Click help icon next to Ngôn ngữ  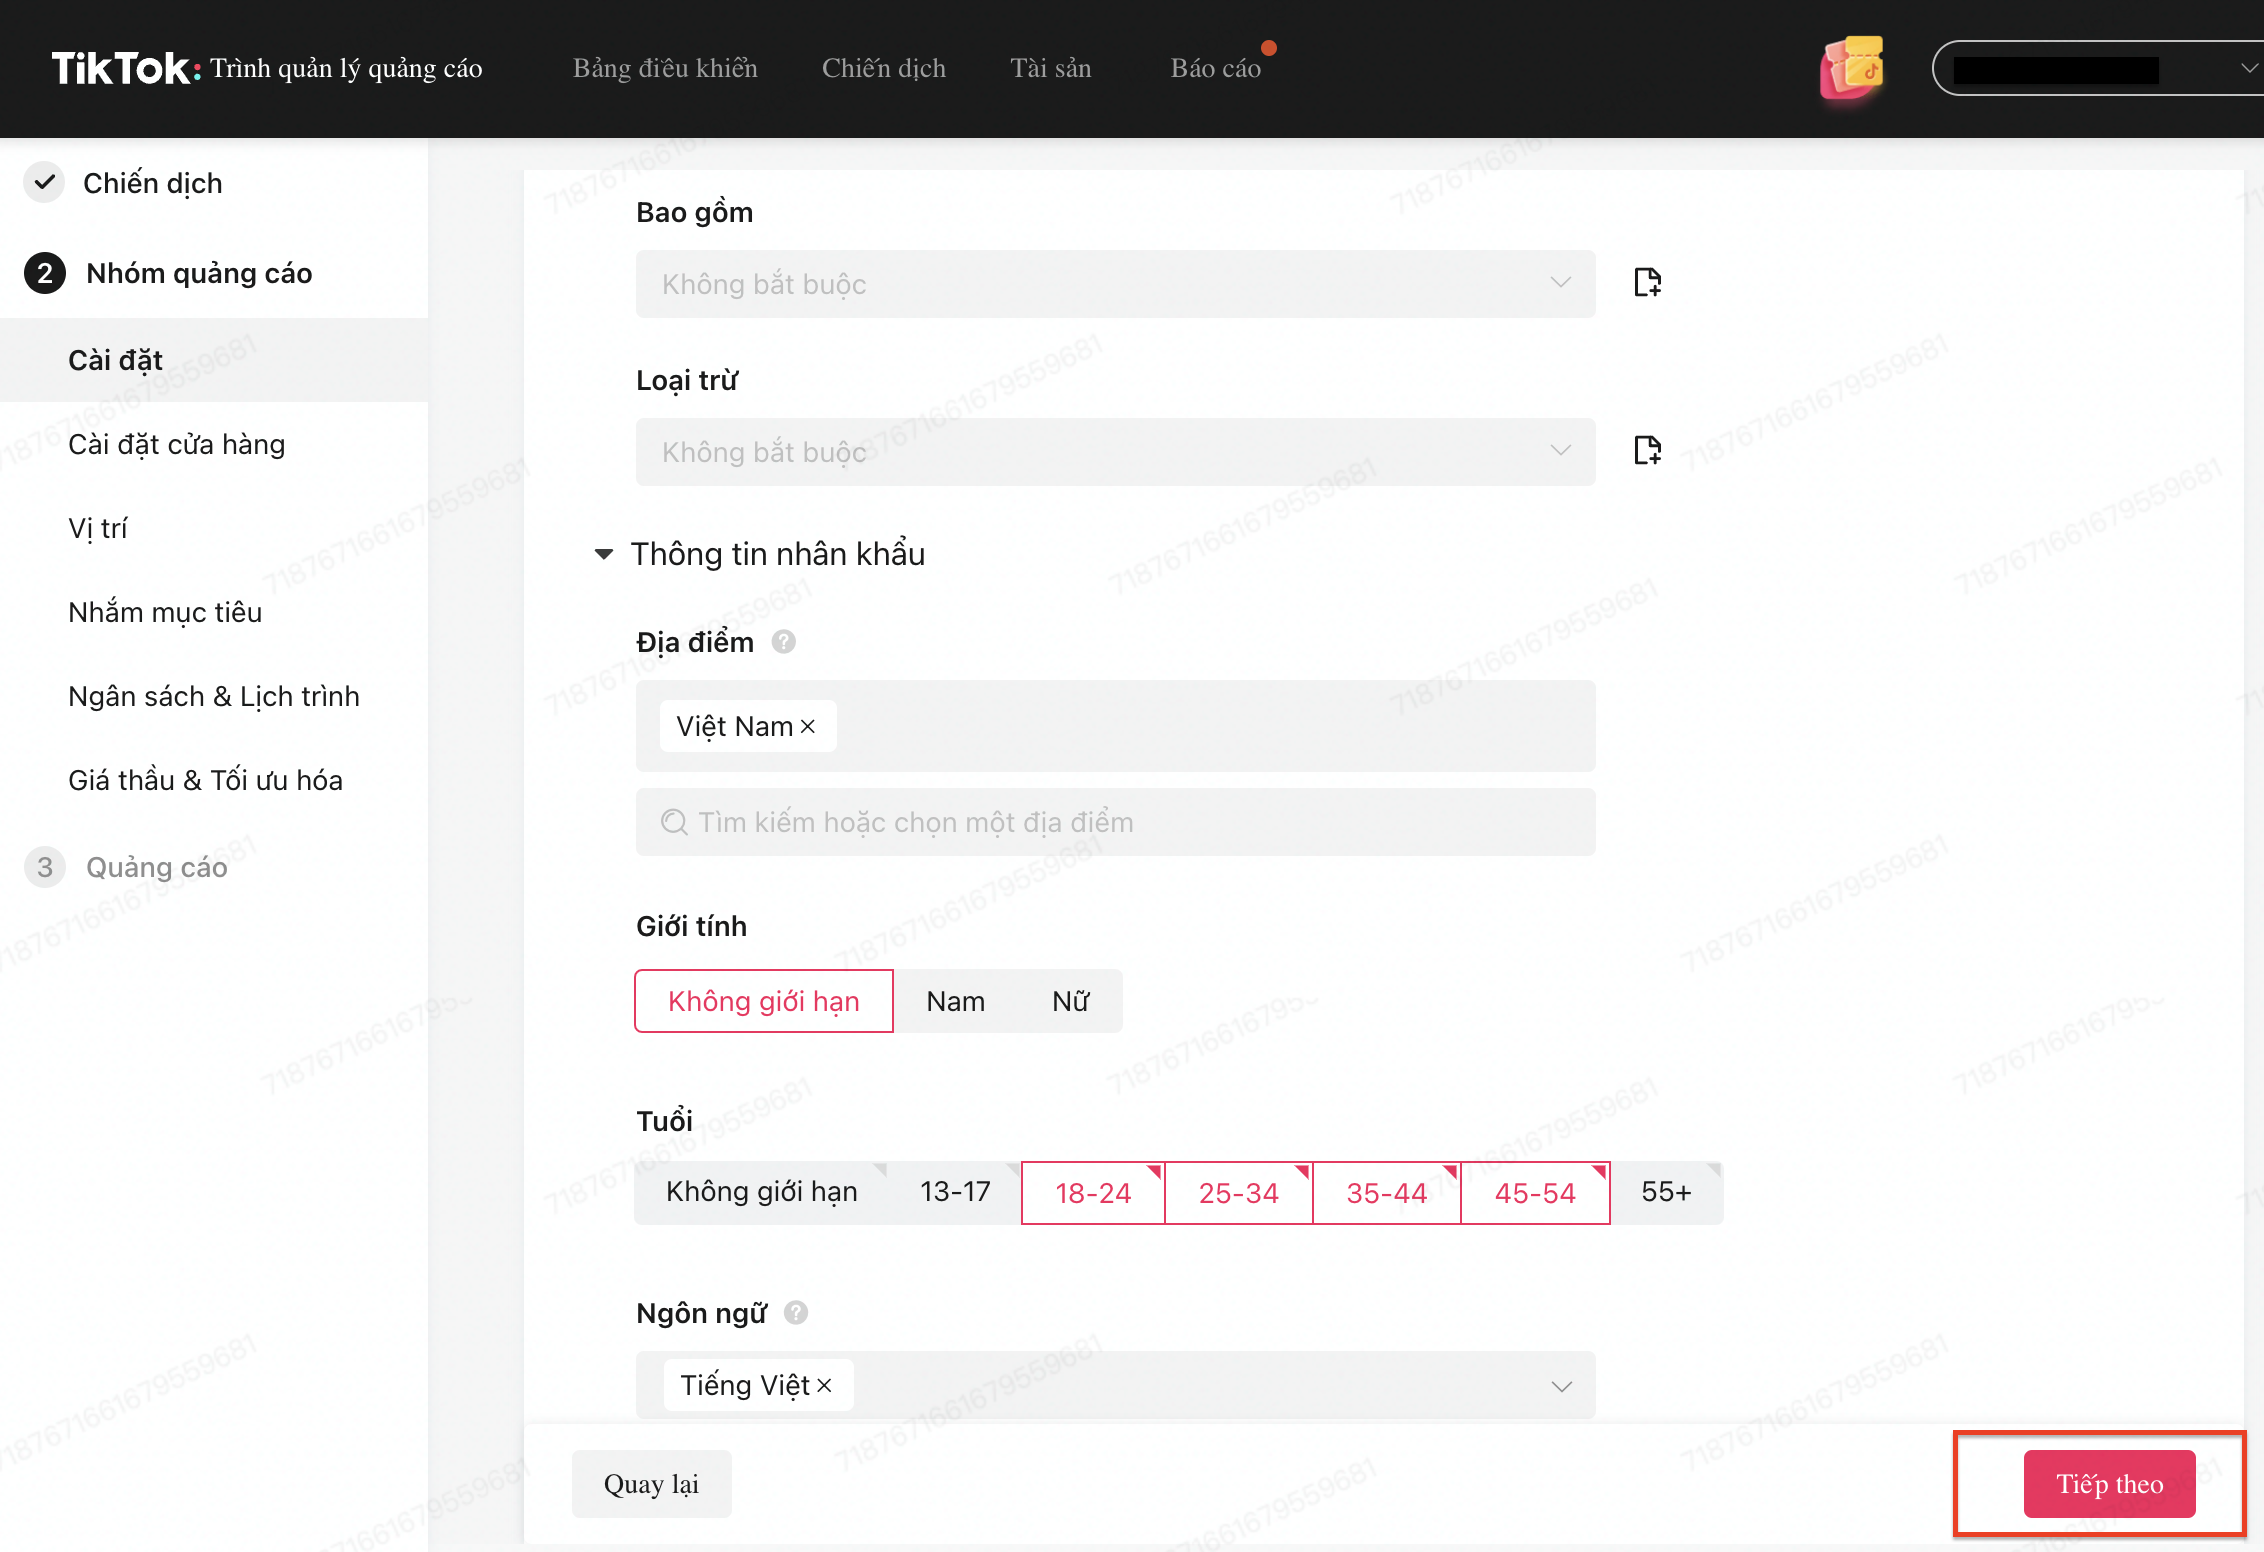796,1313
